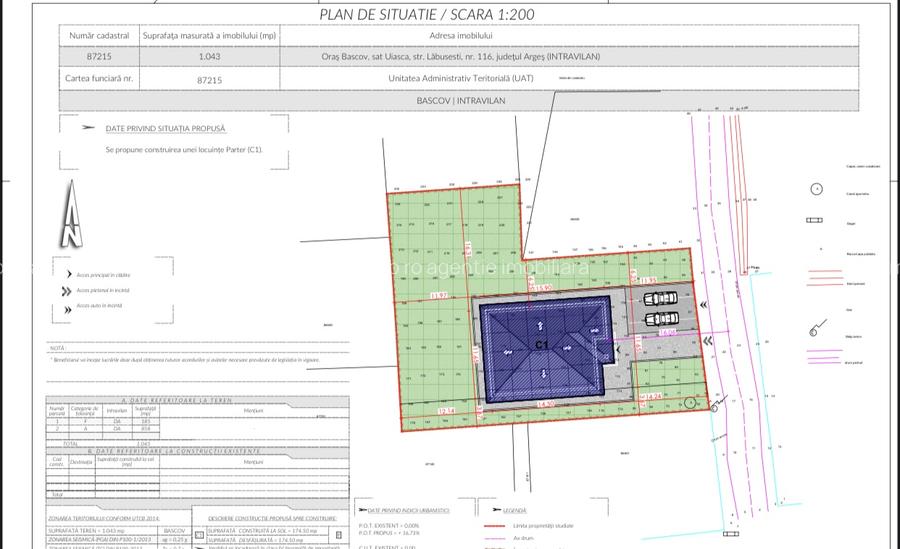Select the upper parked car symbol
Viewport: 900px width, 549px height.
[x=660, y=299]
